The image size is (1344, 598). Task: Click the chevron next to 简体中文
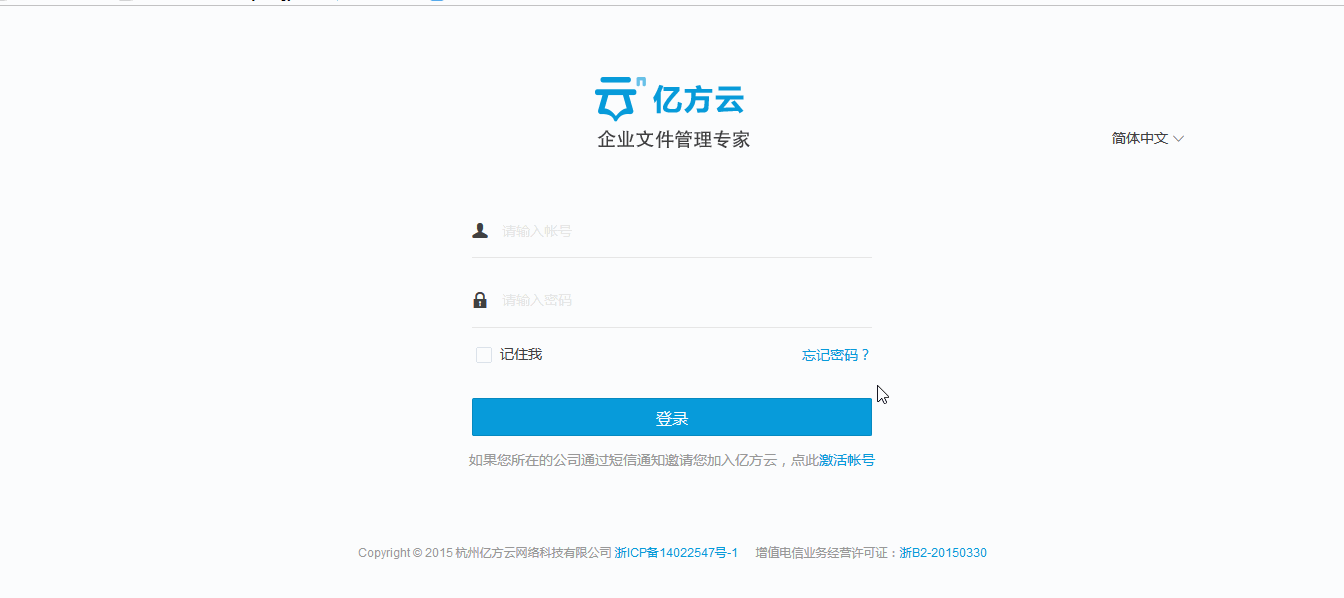pyautogui.click(x=1179, y=139)
